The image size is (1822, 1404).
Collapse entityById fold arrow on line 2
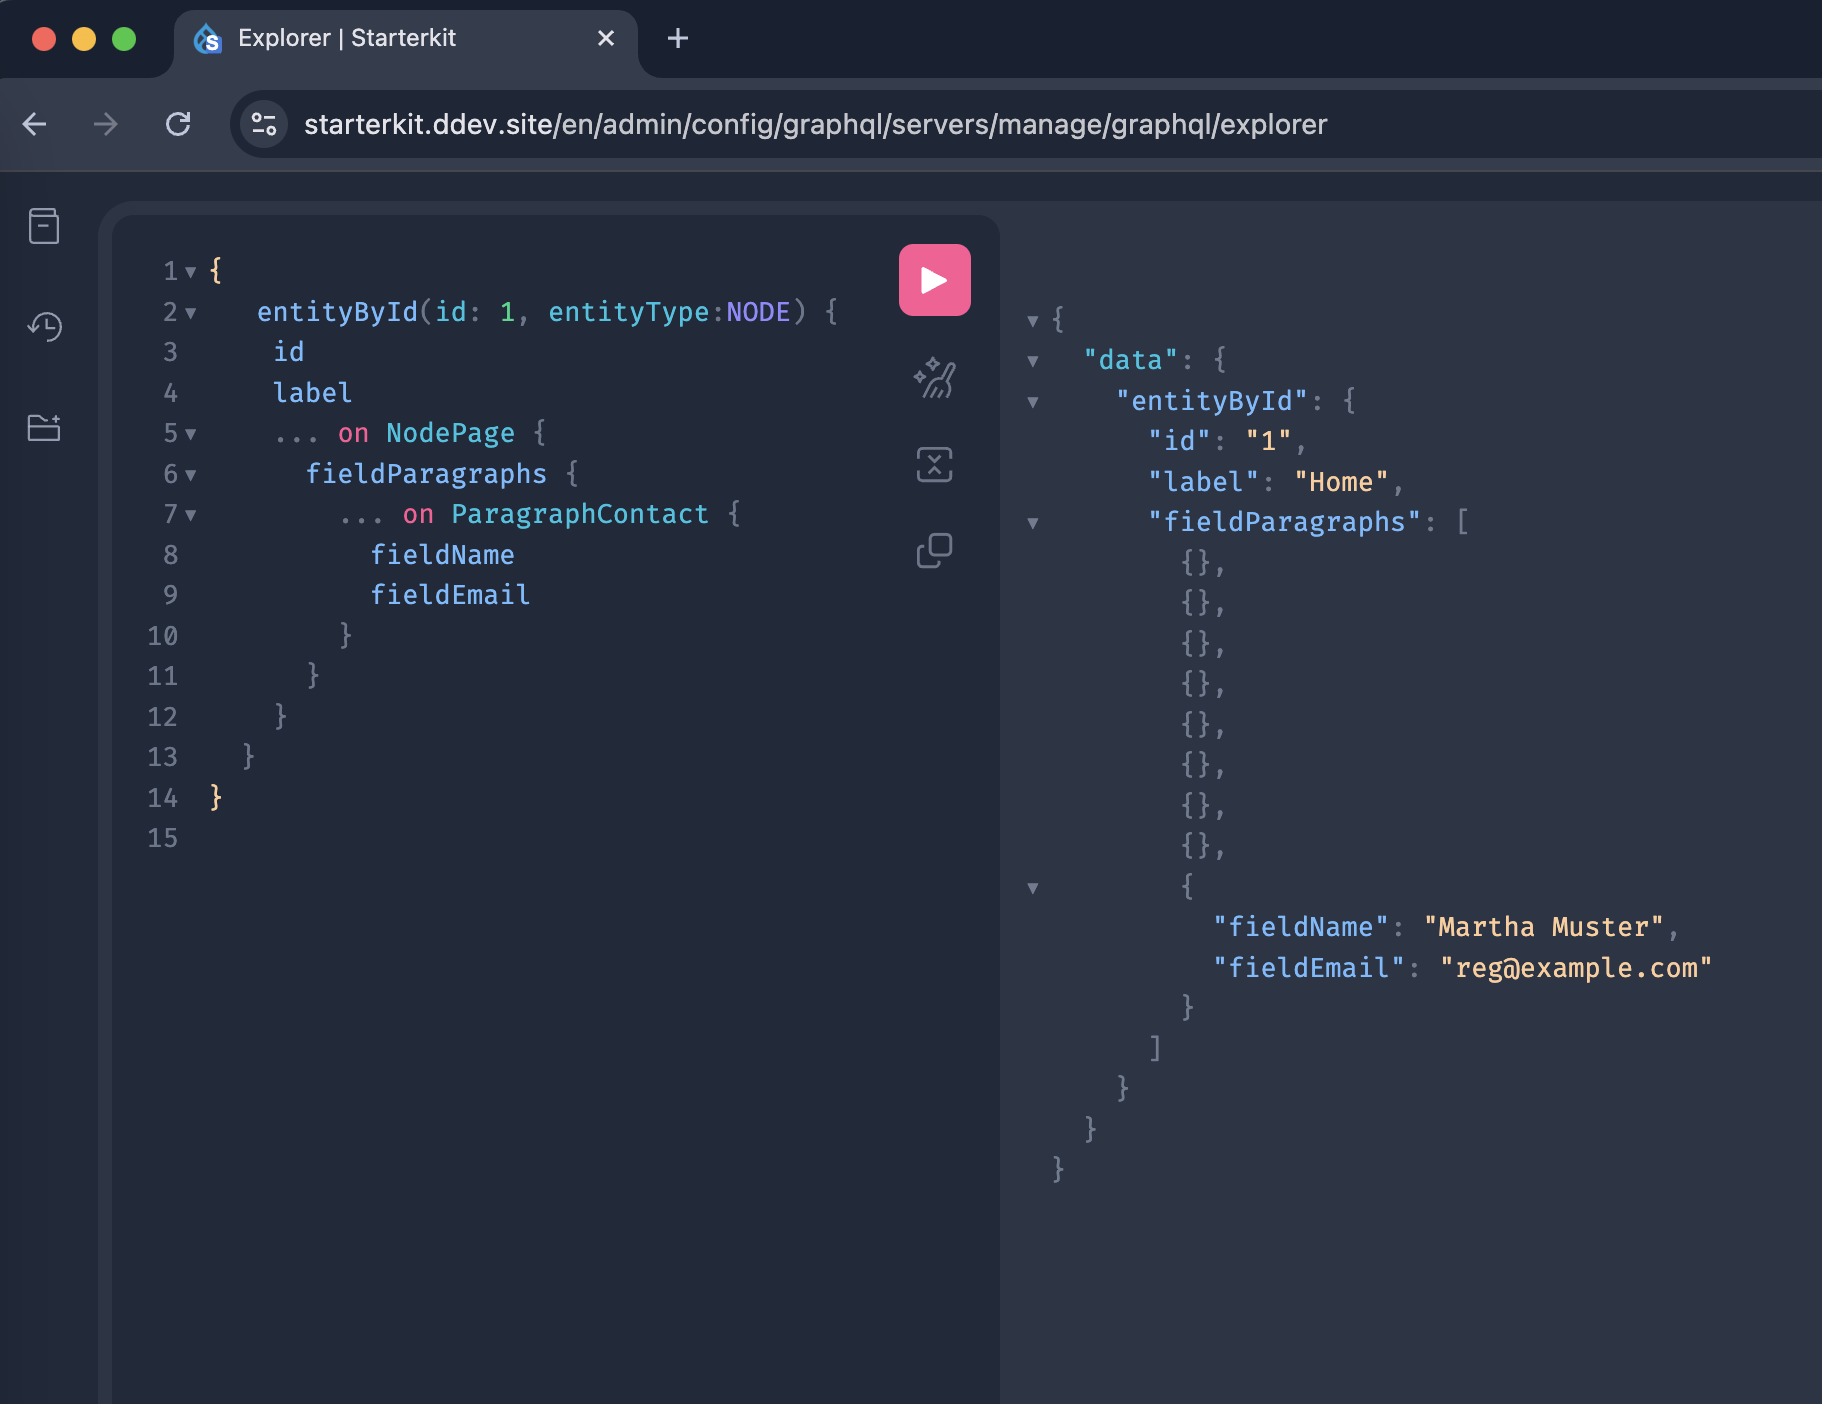[x=190, y=312]
